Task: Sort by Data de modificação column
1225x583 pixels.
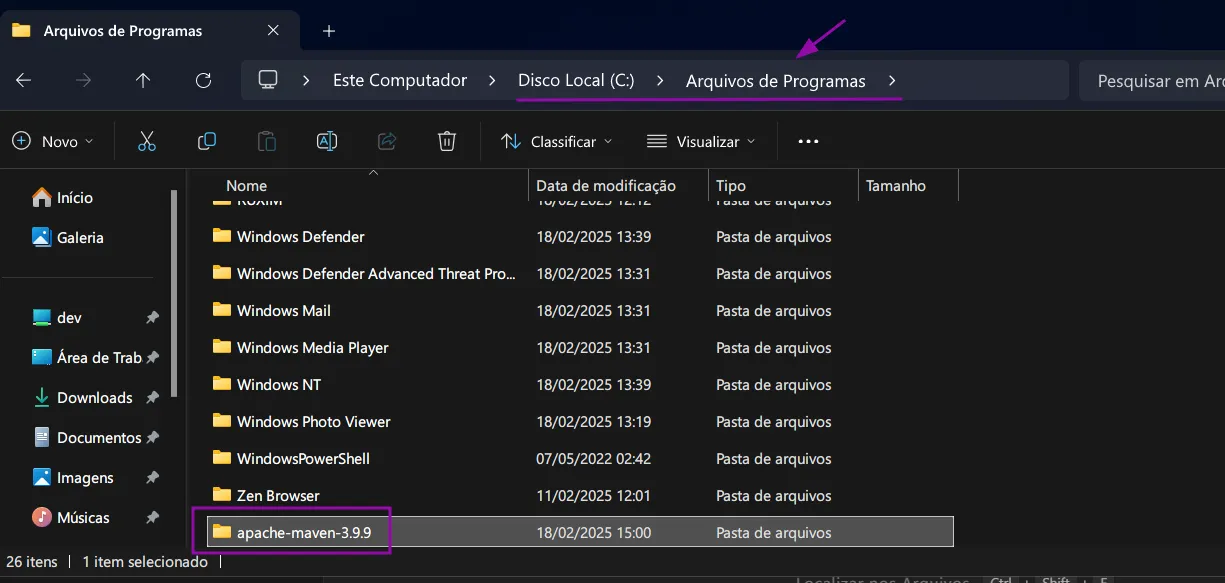Action: [606, 186]
